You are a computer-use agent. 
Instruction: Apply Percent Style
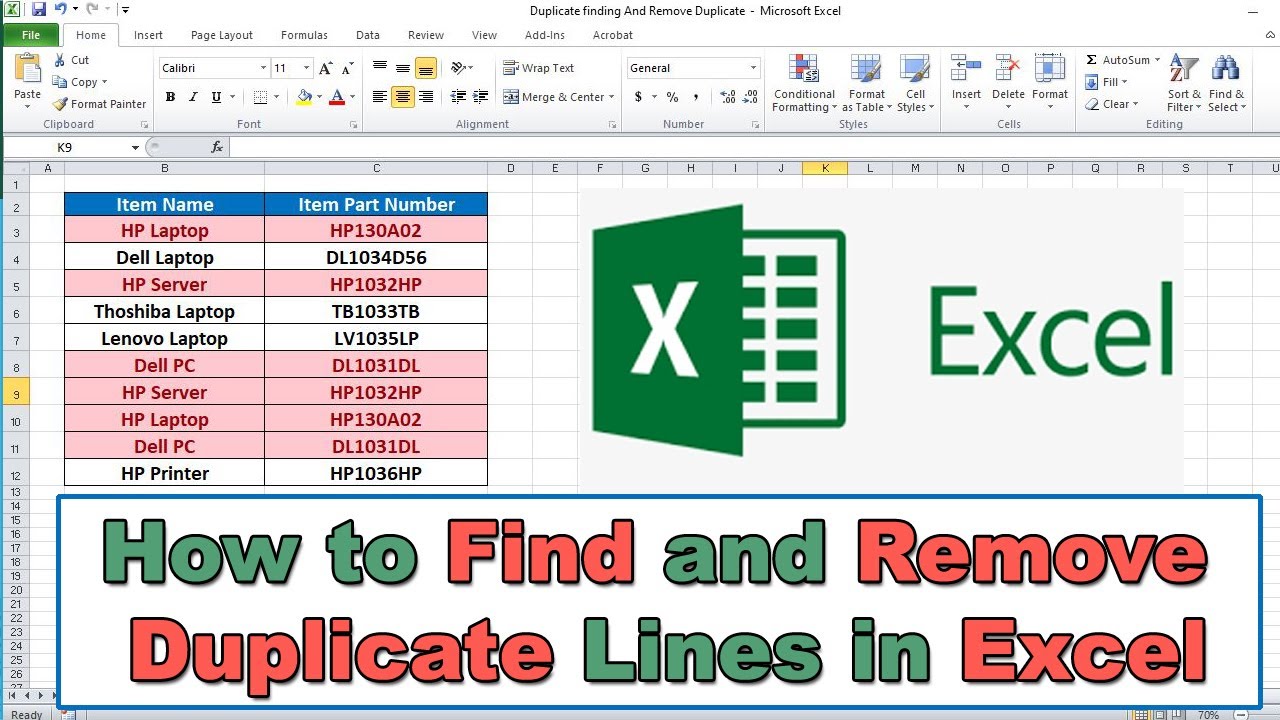pyautogui.click(x=672, y=97)
